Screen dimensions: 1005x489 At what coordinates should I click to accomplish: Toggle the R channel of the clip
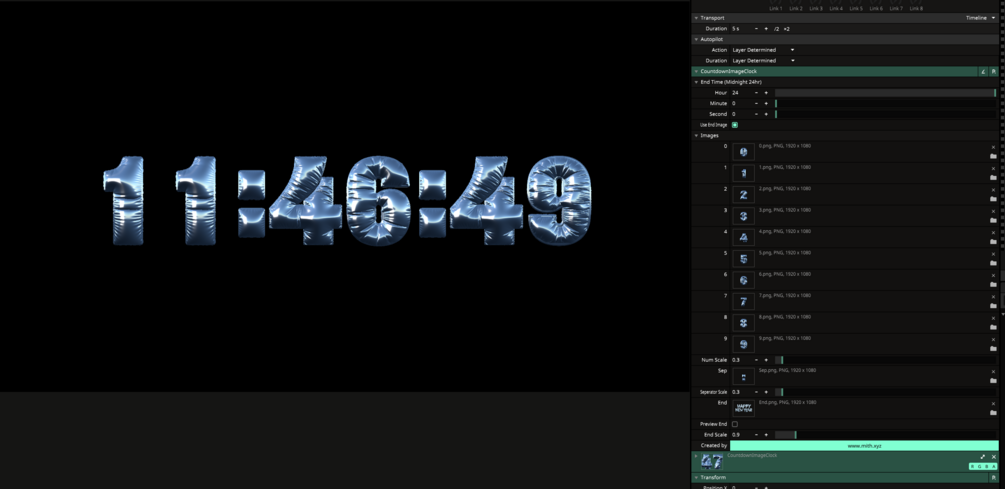point(972,467)
